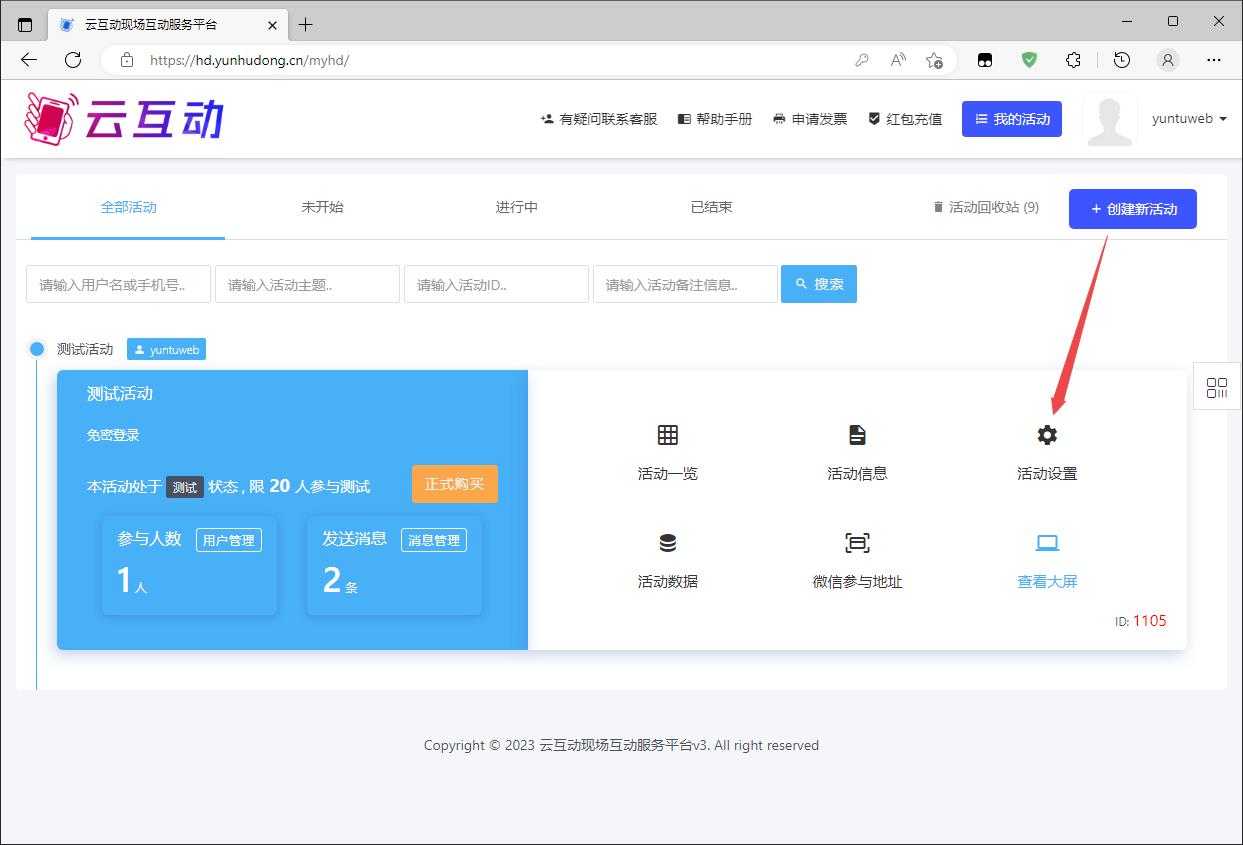Screen dimensions: 1243x845
Task: Switch to the 进行中 tab
Action: pos(516,207)
